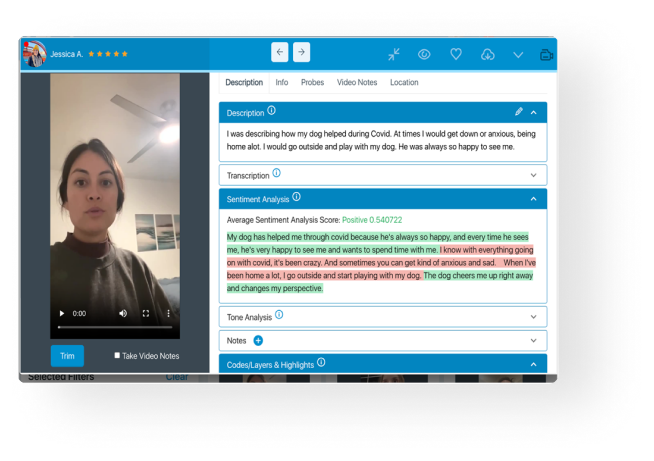Click the video progress bar

tap(115, 327)
